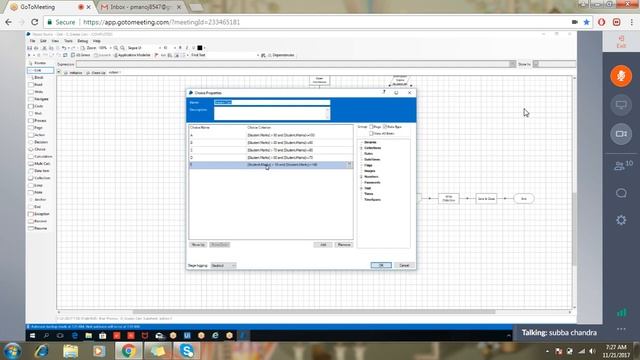This screenshot has height=360, width=640.
Task: Select choice row A in the list
Action: click(271, 135)
